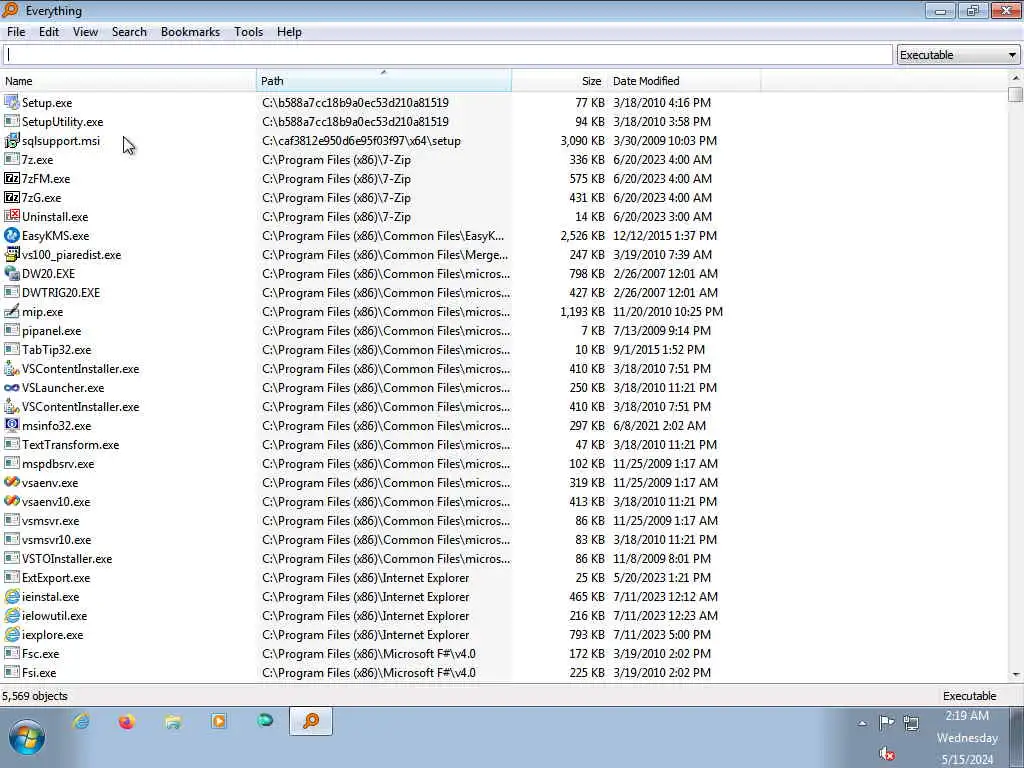Select the vsmsvr.exe file name

click(x=51, y=520)
